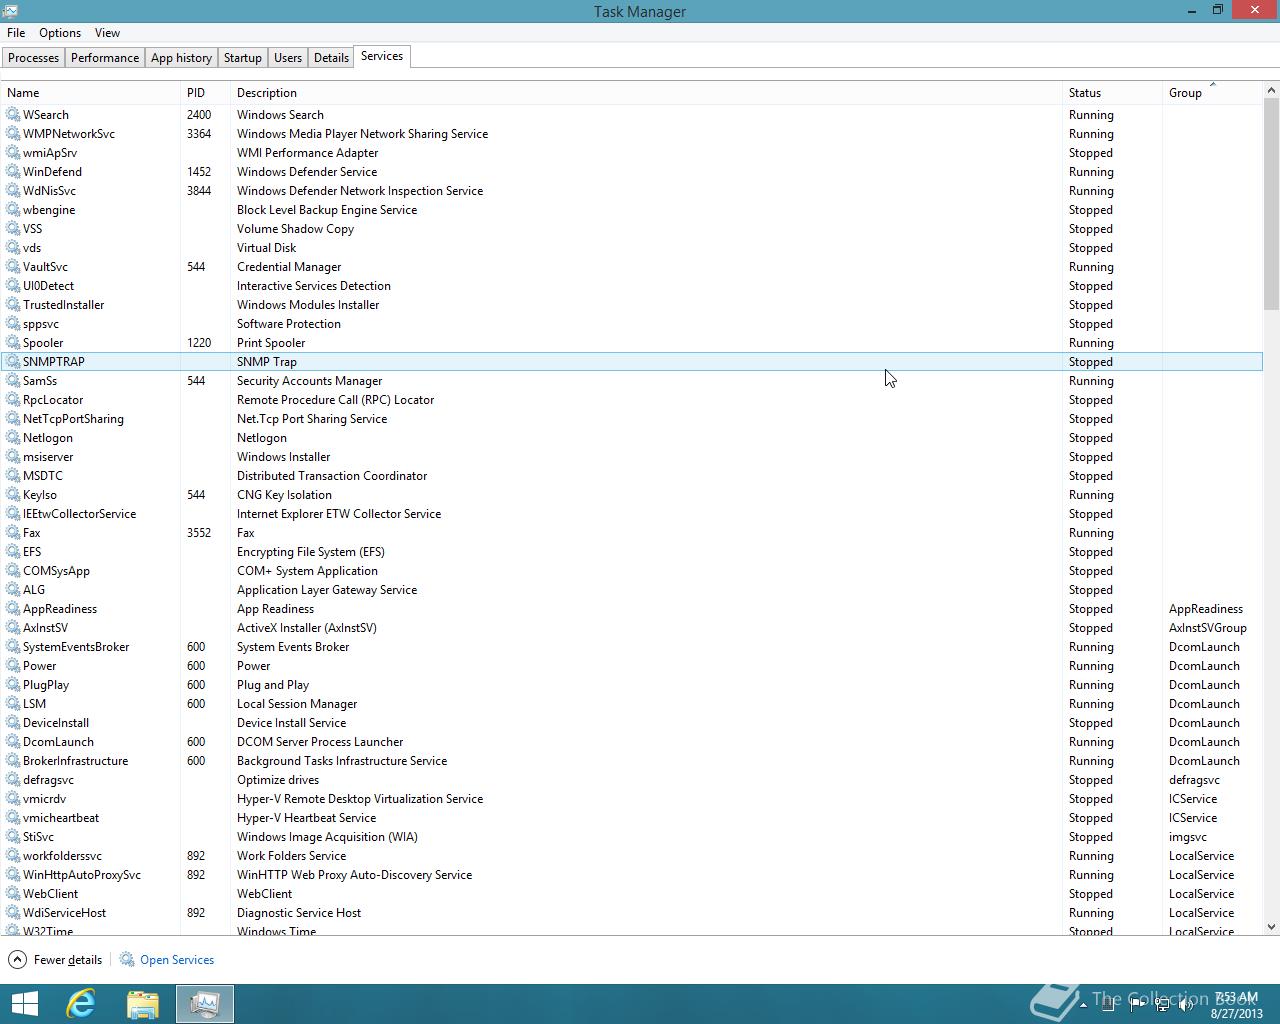Switch to the Users tab
The width and height of the screenshot is (1280, 1024).
tap(288, 58)
